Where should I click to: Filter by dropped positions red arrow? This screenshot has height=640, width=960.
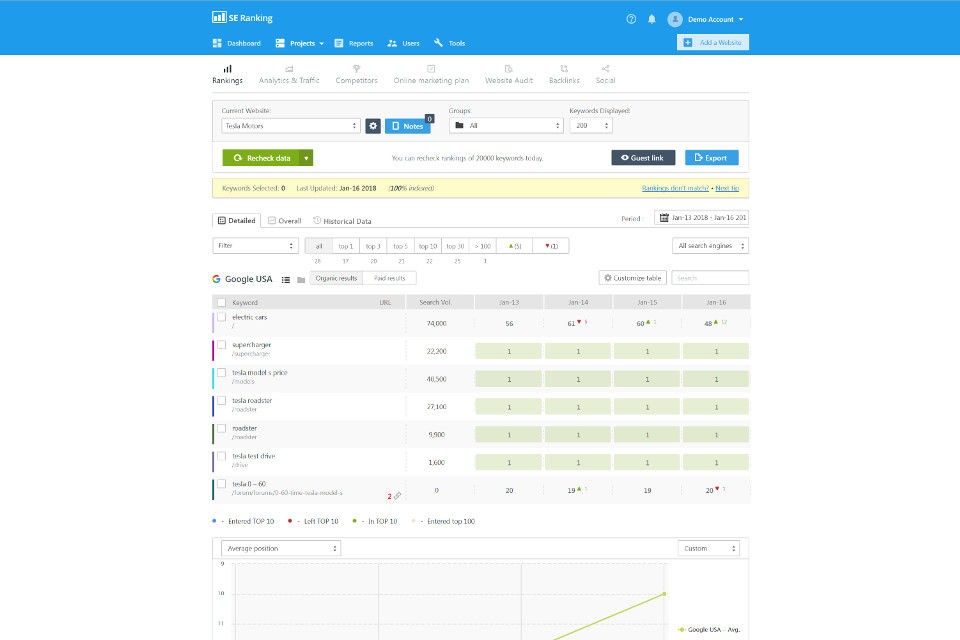(x=550, y=246)
